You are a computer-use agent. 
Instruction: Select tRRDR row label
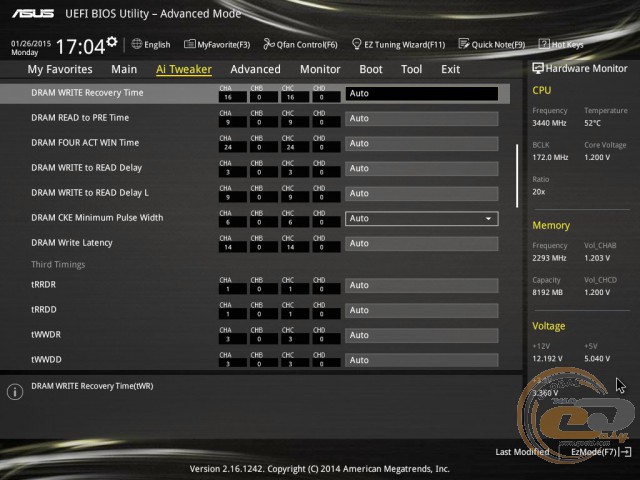(x=44, y=284)
